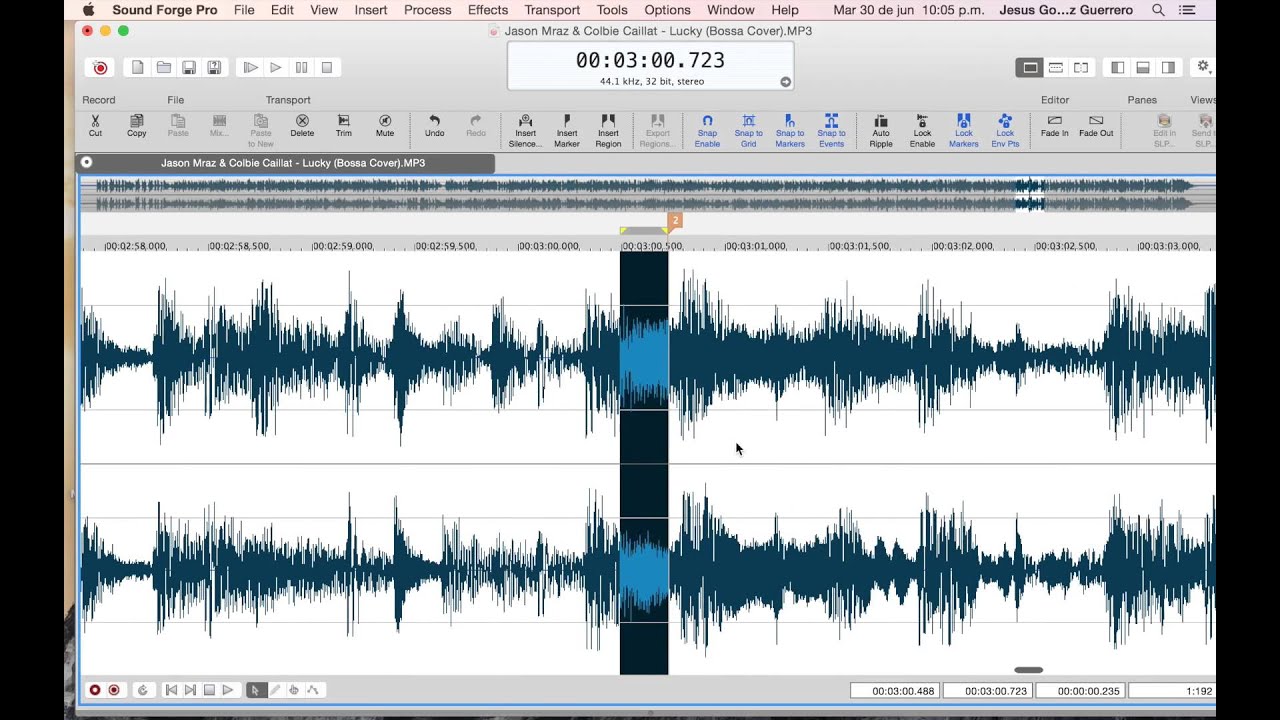The width and height of the screenshot is (1280, 720).
Task: Select the single editor view layout
Action: click(x=1030, y=68)
